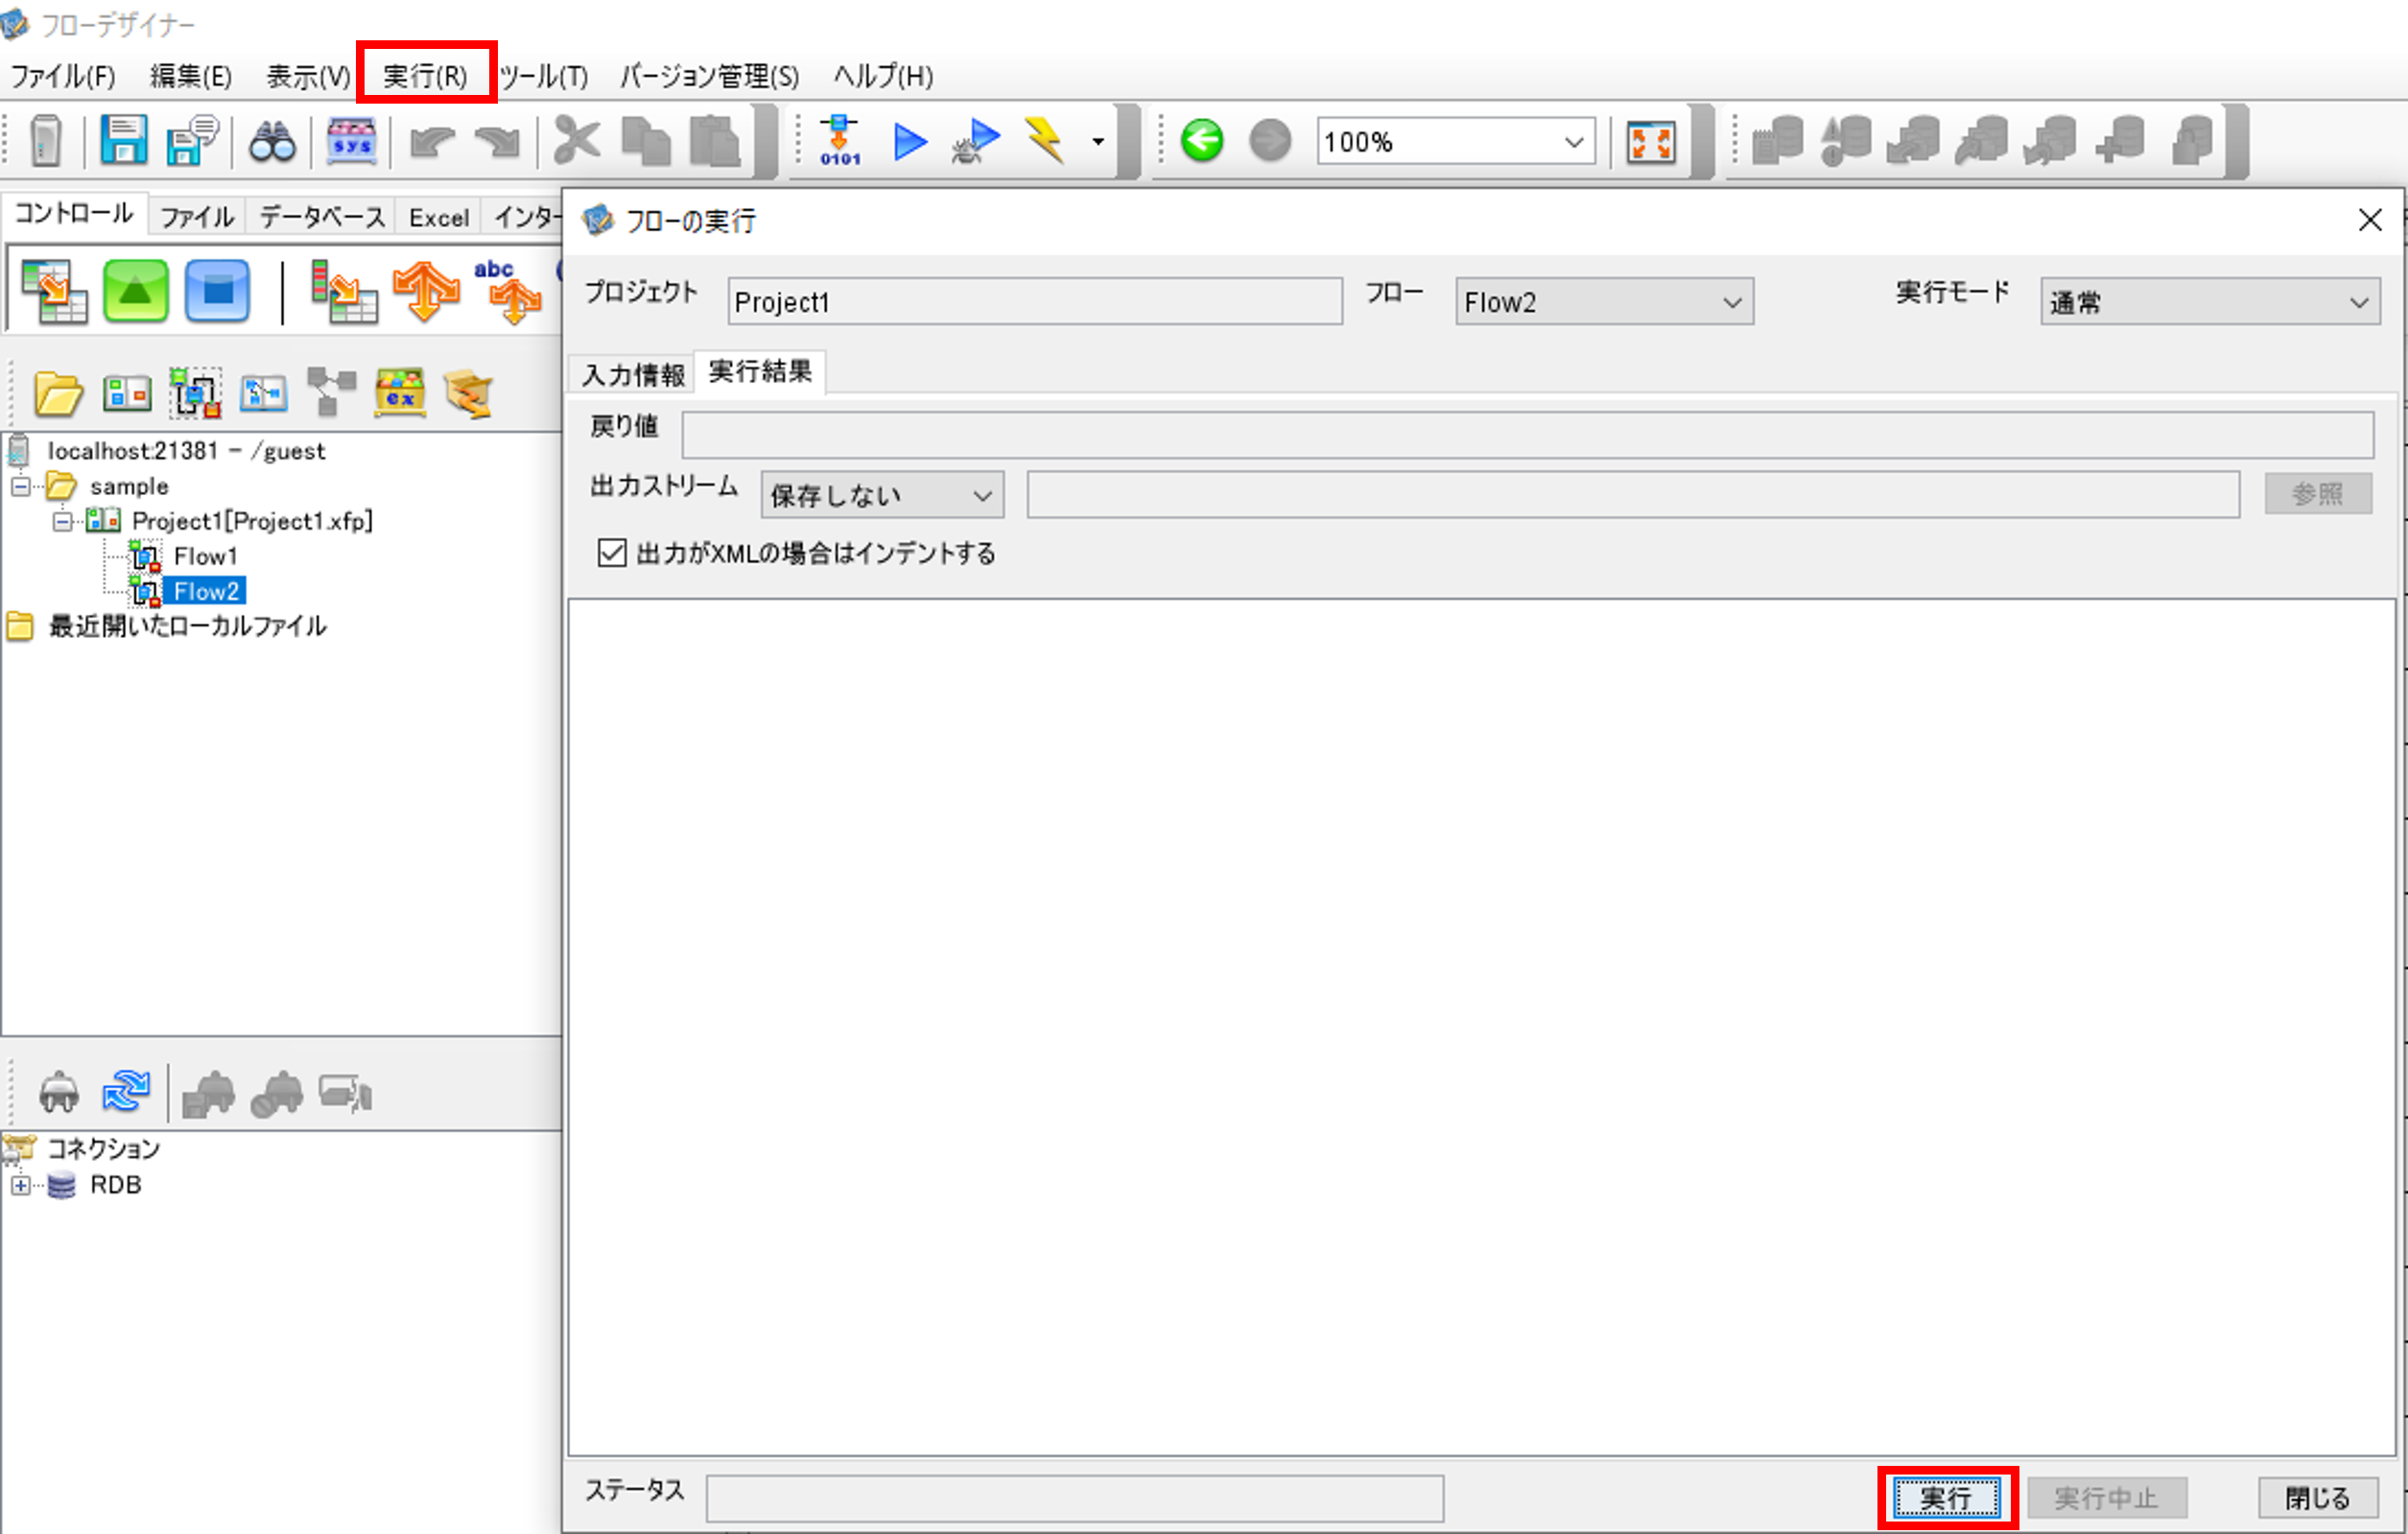The height and width of the screenshot is (1534, 2408).
Task: Click the green Start component icon
Action: (136, 291)
